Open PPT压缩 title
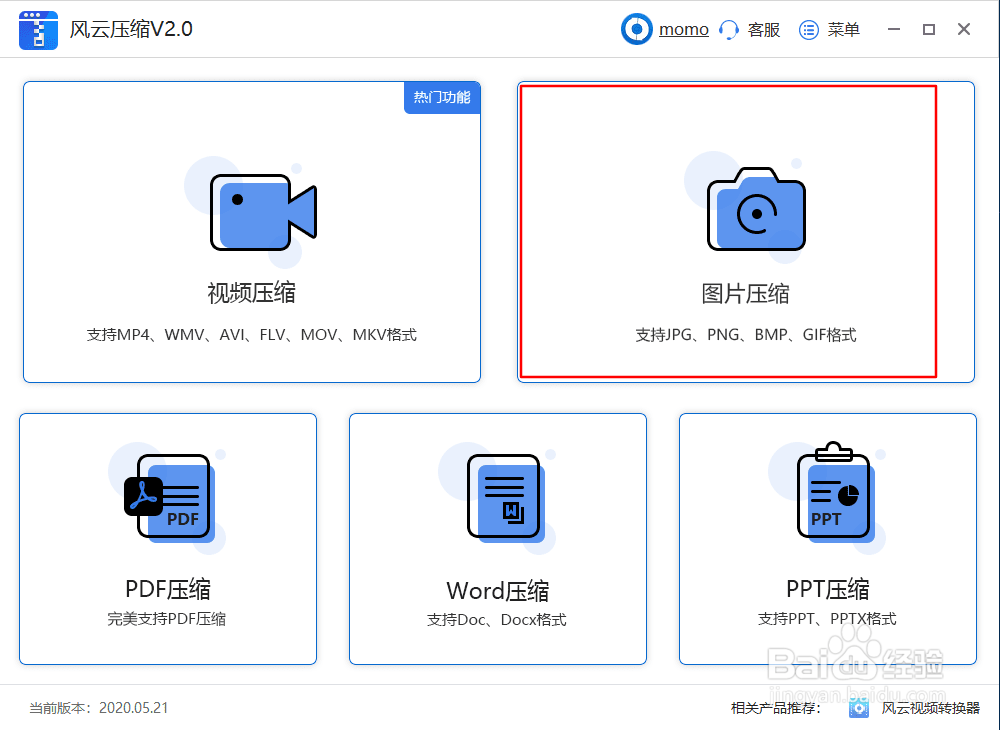Viewport: 1000px width, 730px height. pos(828,589)
